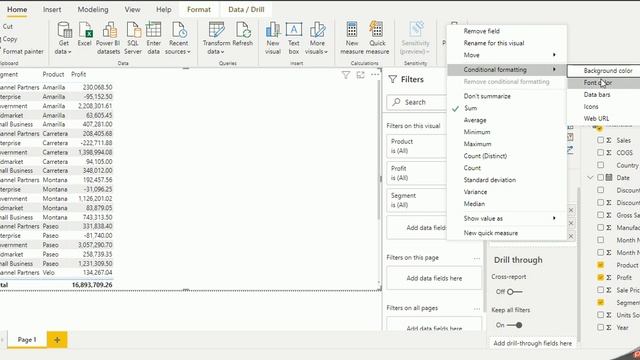Add a new page with the plus button

[57, 340]
